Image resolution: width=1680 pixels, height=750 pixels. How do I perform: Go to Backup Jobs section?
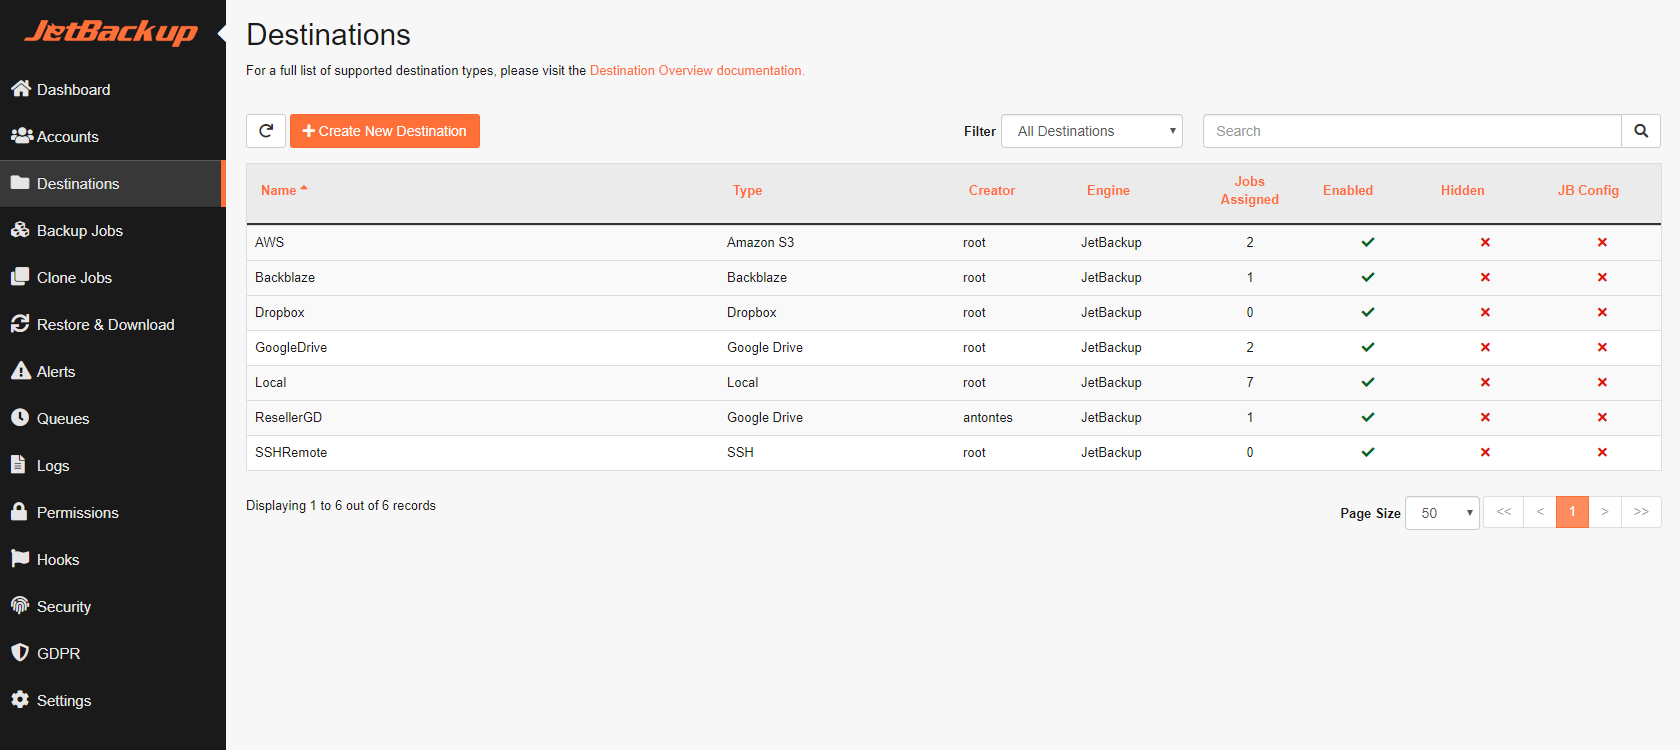tap(112, 230)
